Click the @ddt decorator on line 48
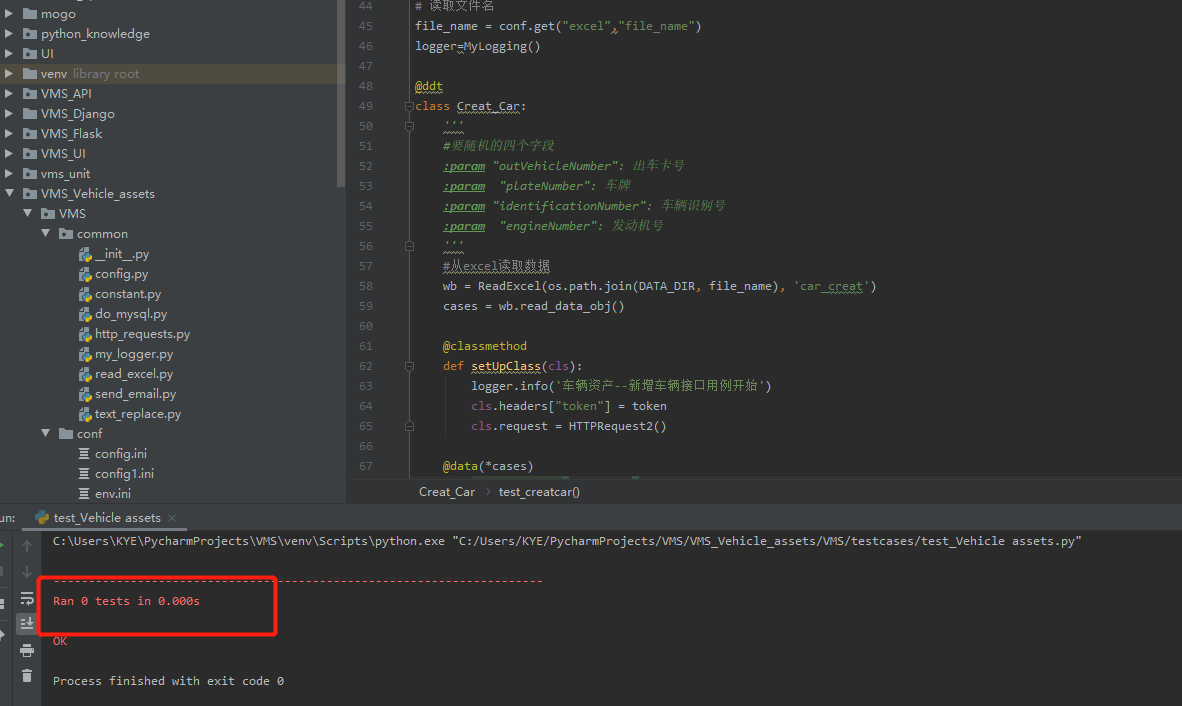This screenshot has height=706, width=1182. pos(429,86)
